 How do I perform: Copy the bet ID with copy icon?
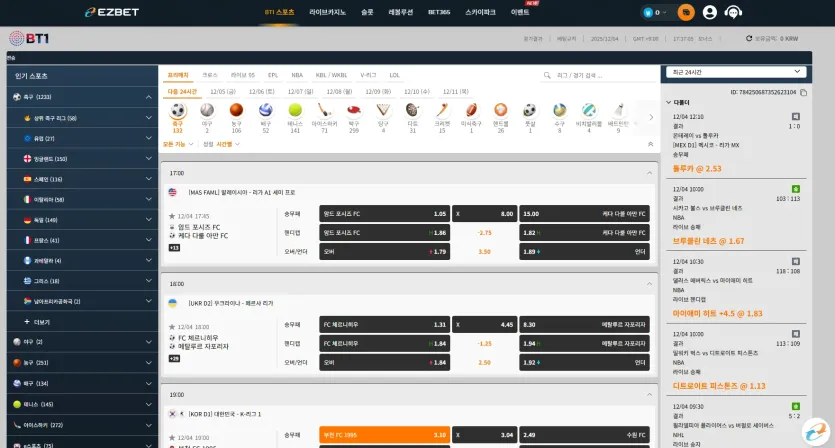pos(803,93)
